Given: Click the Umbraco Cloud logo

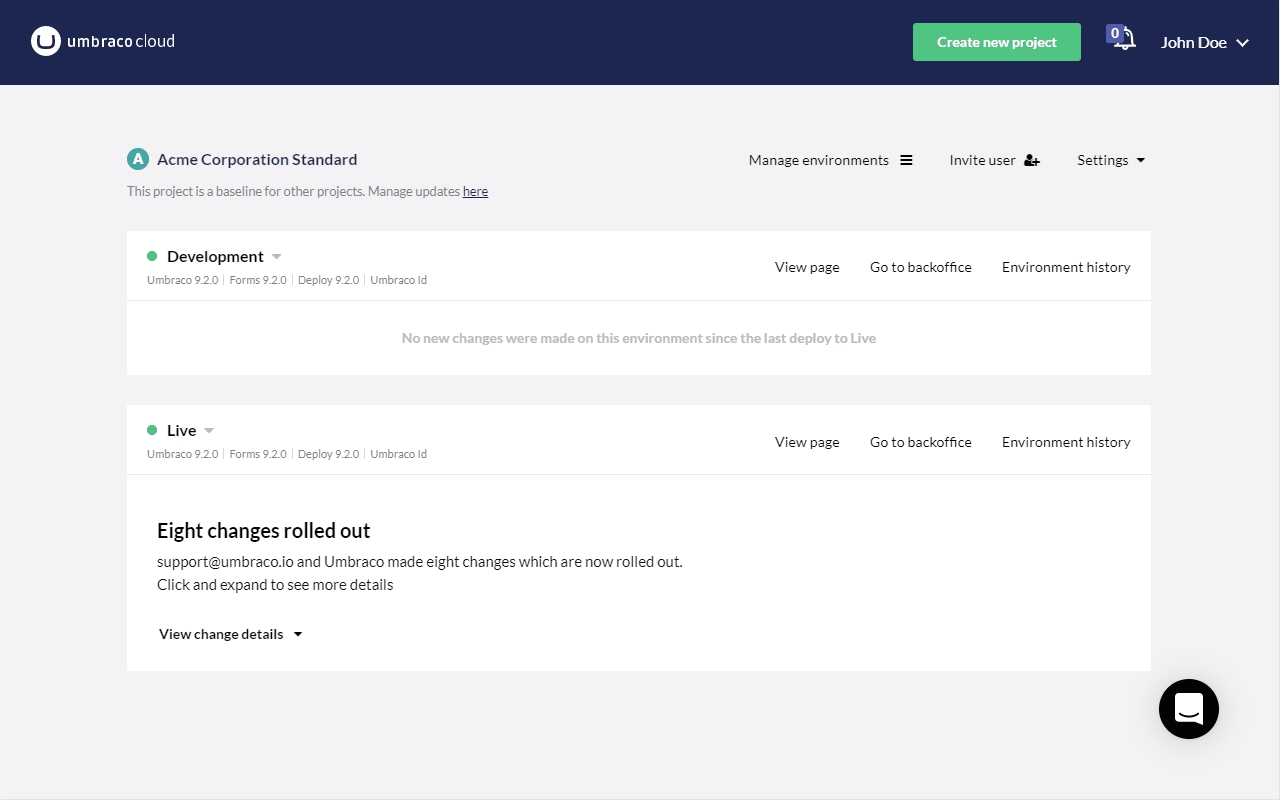Looking at the screenshot, I should click(103, 41).
